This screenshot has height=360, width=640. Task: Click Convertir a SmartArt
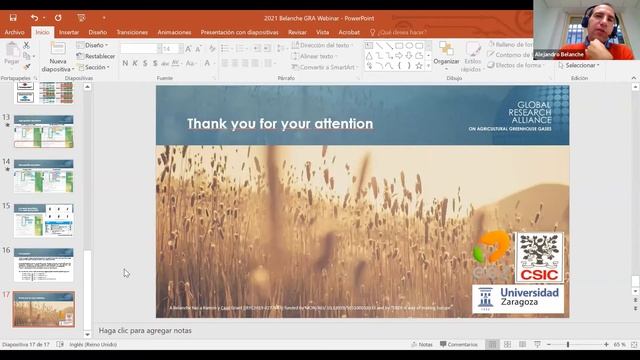(324, 67)
